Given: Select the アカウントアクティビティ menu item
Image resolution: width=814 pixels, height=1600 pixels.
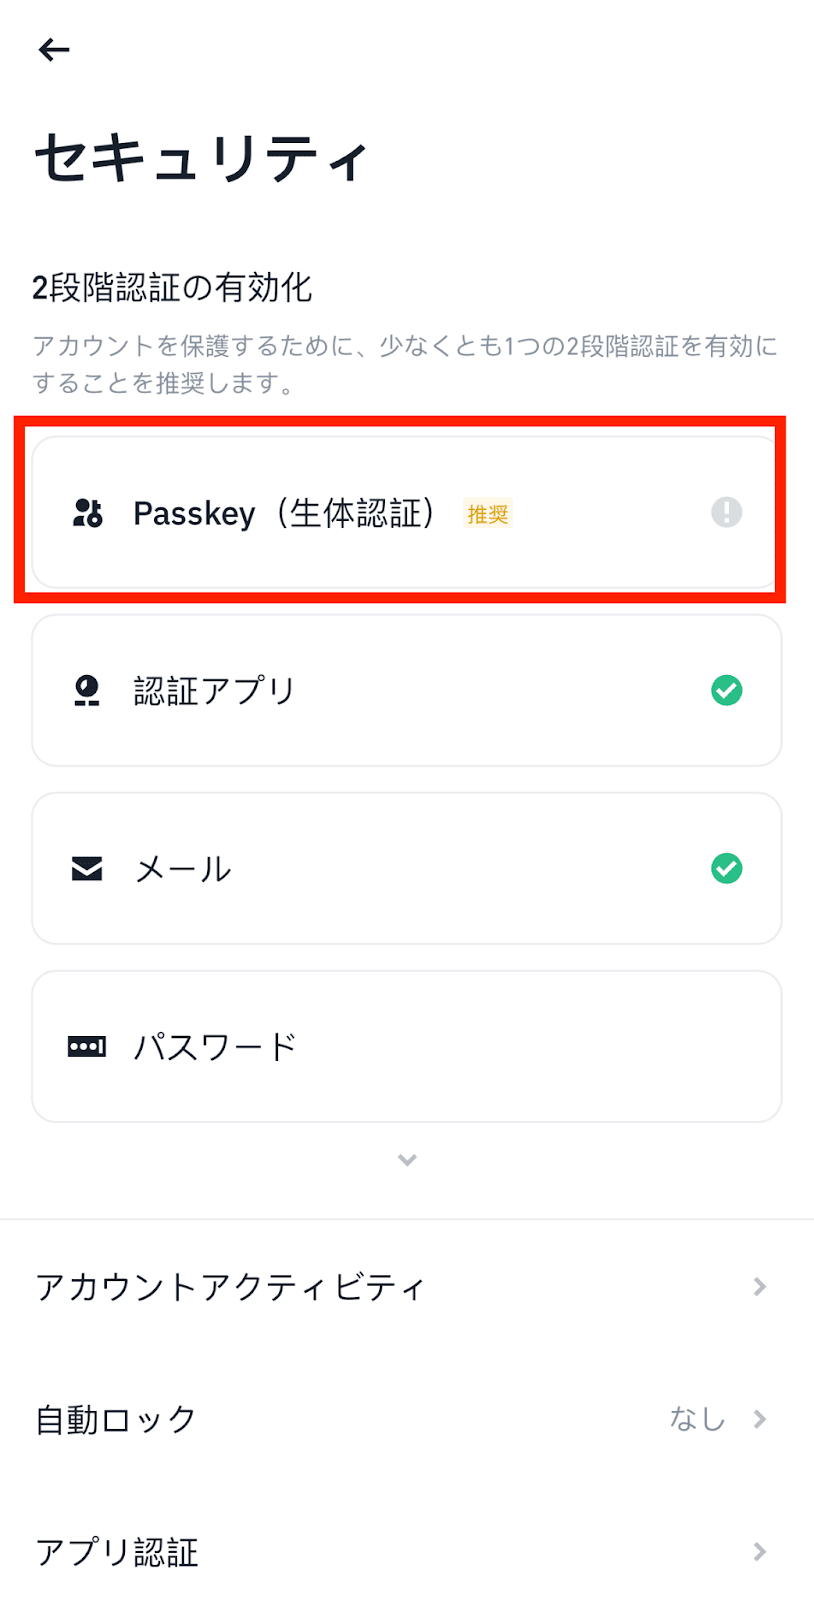Looking at the screenshot, I should point(407,1286).
